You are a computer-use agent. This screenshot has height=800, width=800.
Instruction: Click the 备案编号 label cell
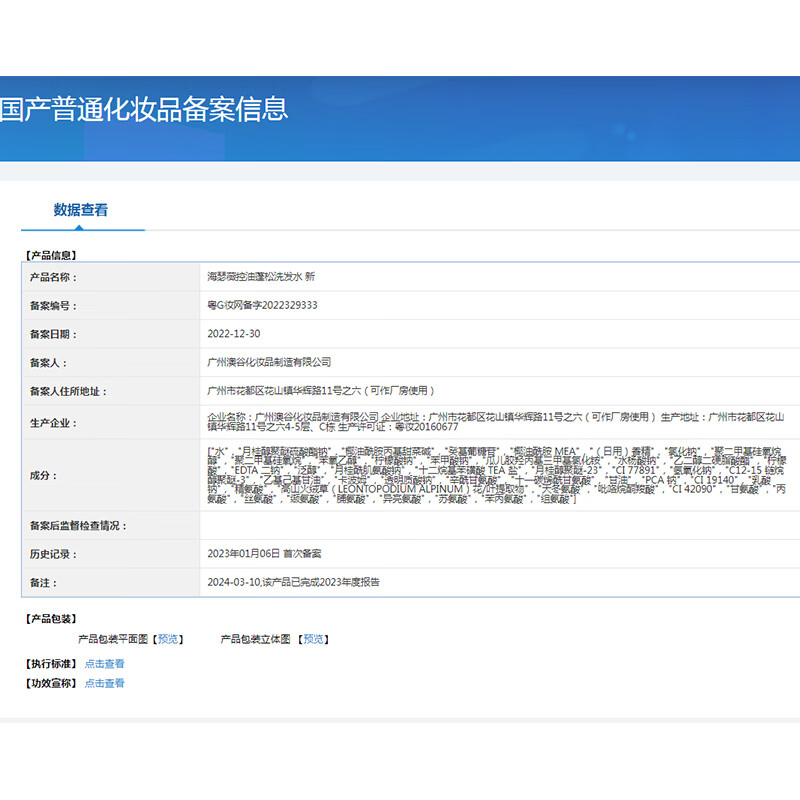click(112, 306)
